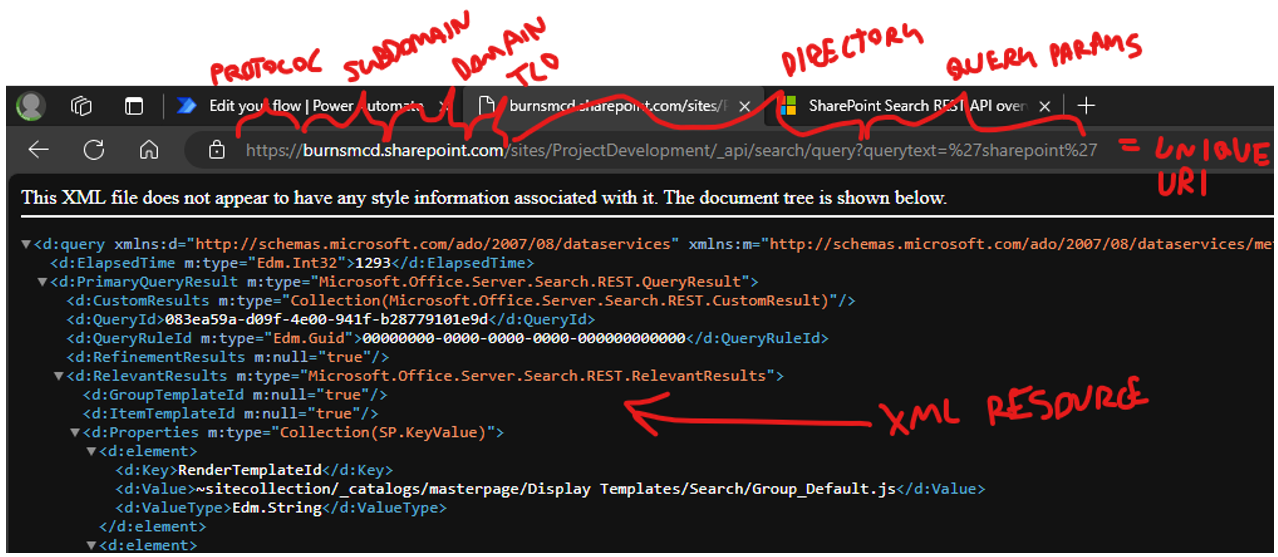Screen dimensions: 1278x557
Task: View site info via the lock icon
Action: pyautogui.click(x=216, y=150)
